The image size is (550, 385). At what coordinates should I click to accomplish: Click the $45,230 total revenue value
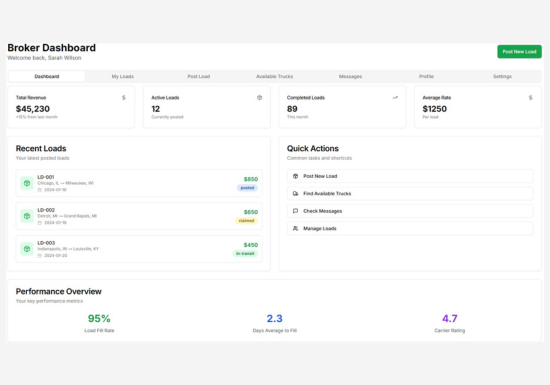click(33, 109)
